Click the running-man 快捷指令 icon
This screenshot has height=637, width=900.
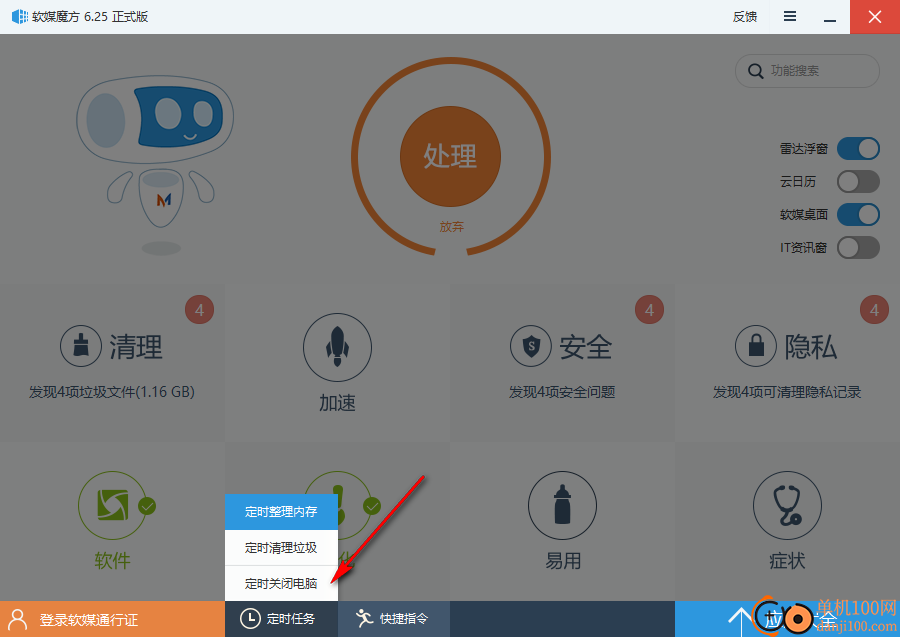click(x=364, y=618)
